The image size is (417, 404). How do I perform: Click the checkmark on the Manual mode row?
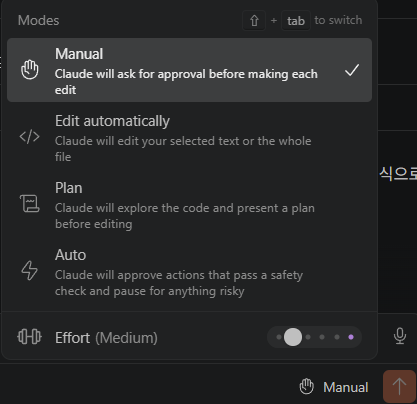point(352,70)
